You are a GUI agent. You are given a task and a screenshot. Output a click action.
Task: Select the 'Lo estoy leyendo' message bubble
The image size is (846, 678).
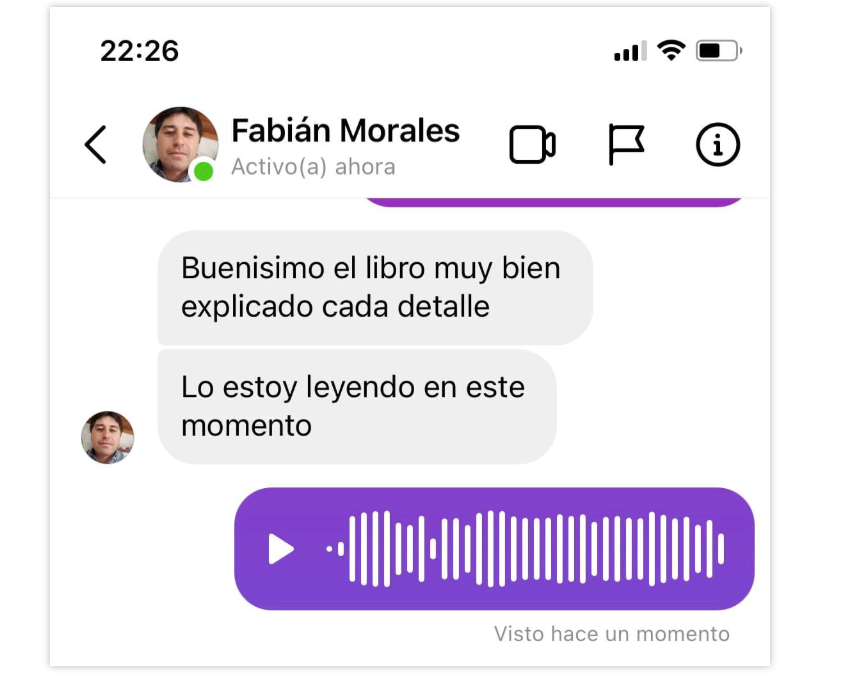point(357,407)
